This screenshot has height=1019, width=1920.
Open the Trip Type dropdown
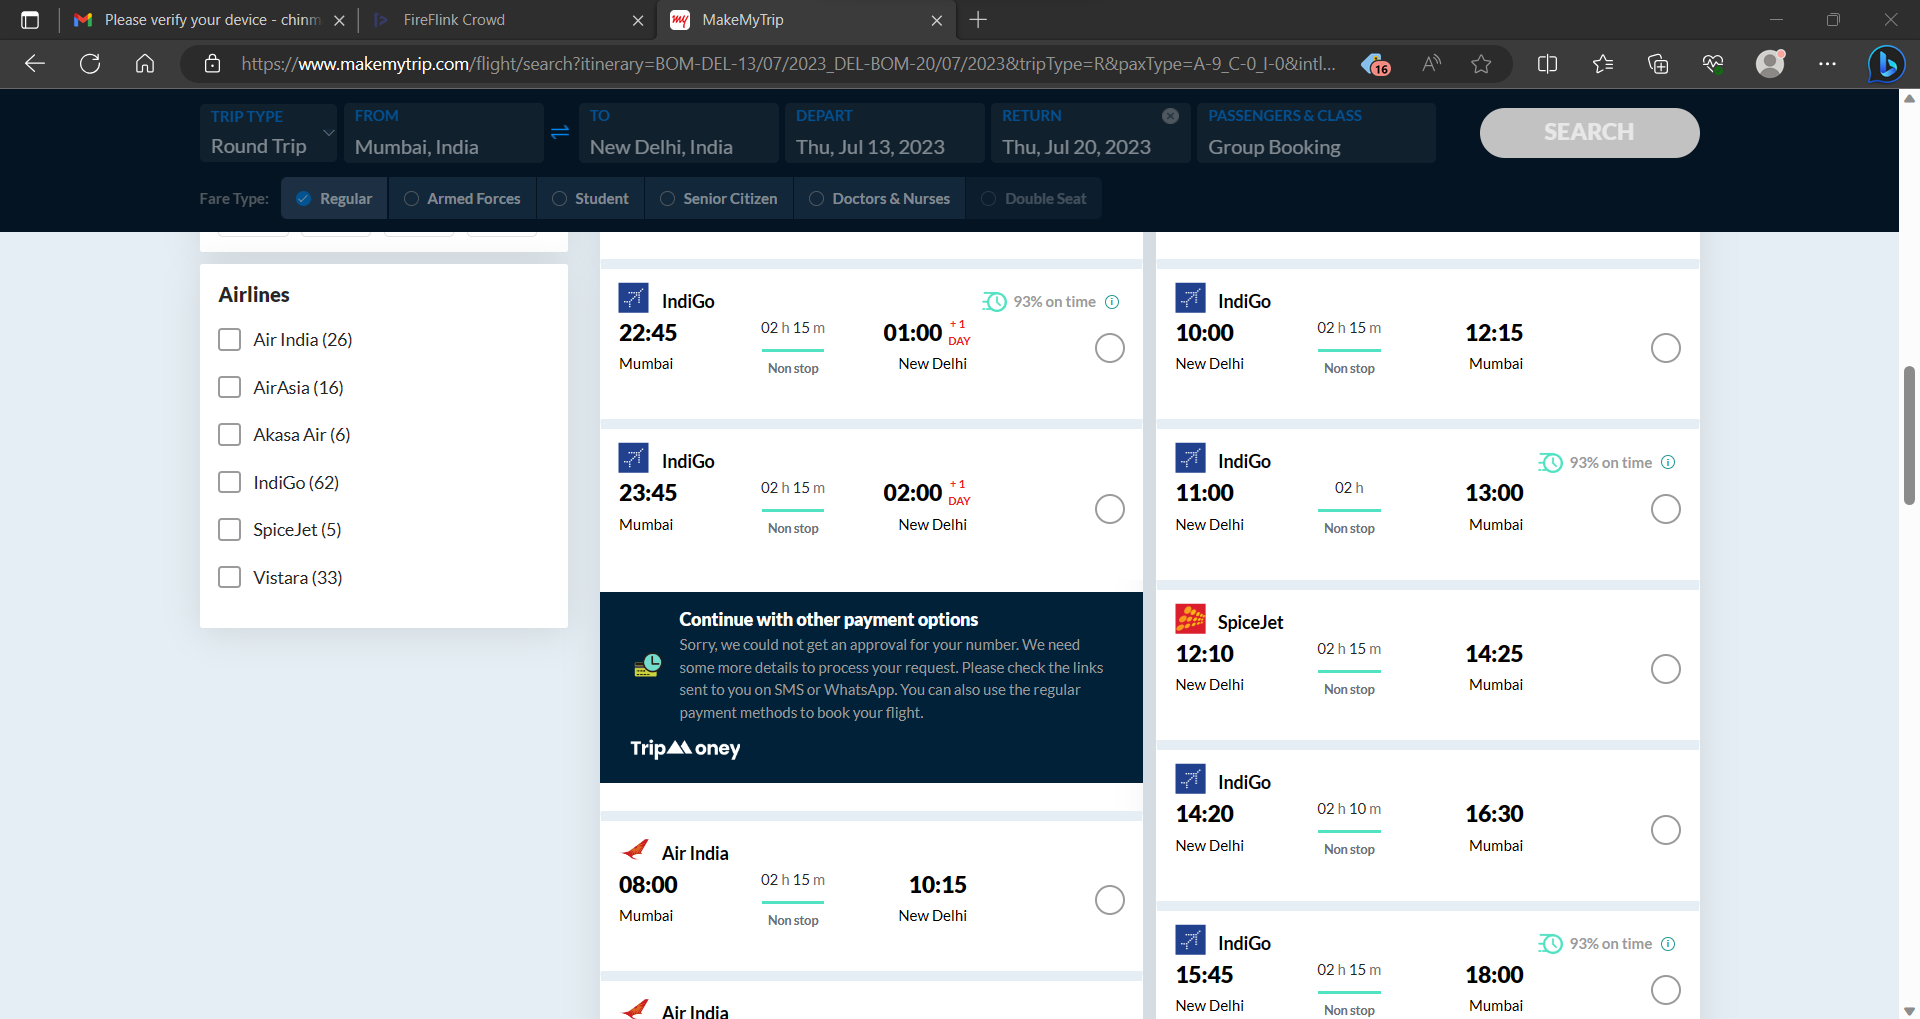point(269,133)
